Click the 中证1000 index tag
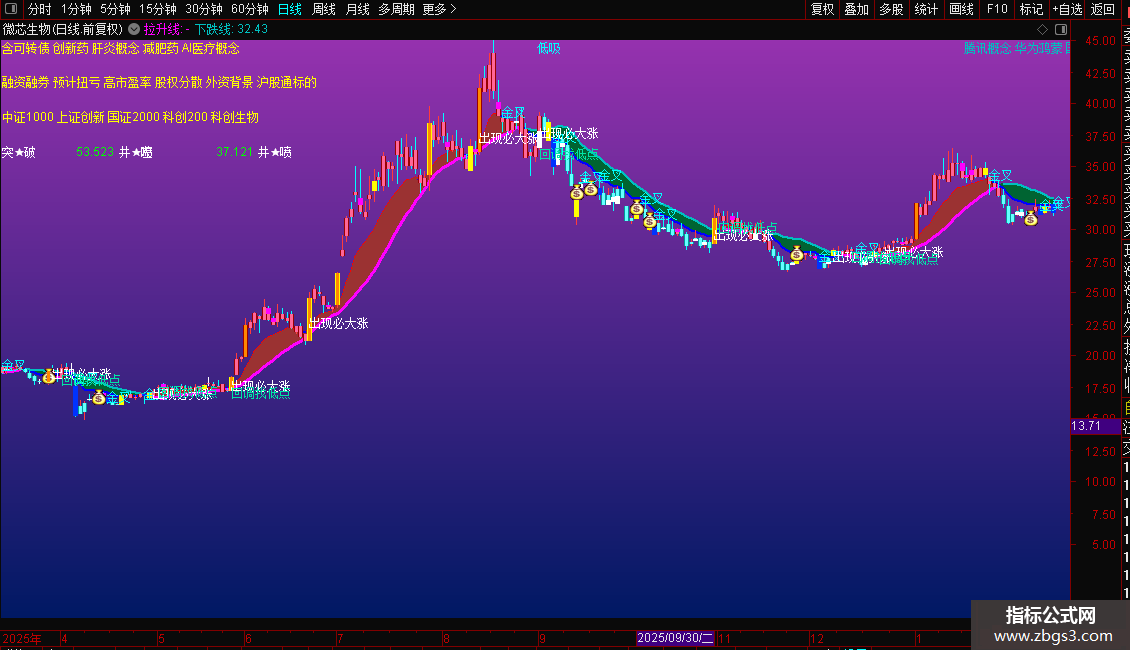Screen dimensions: 1130x650 (27, 117)
